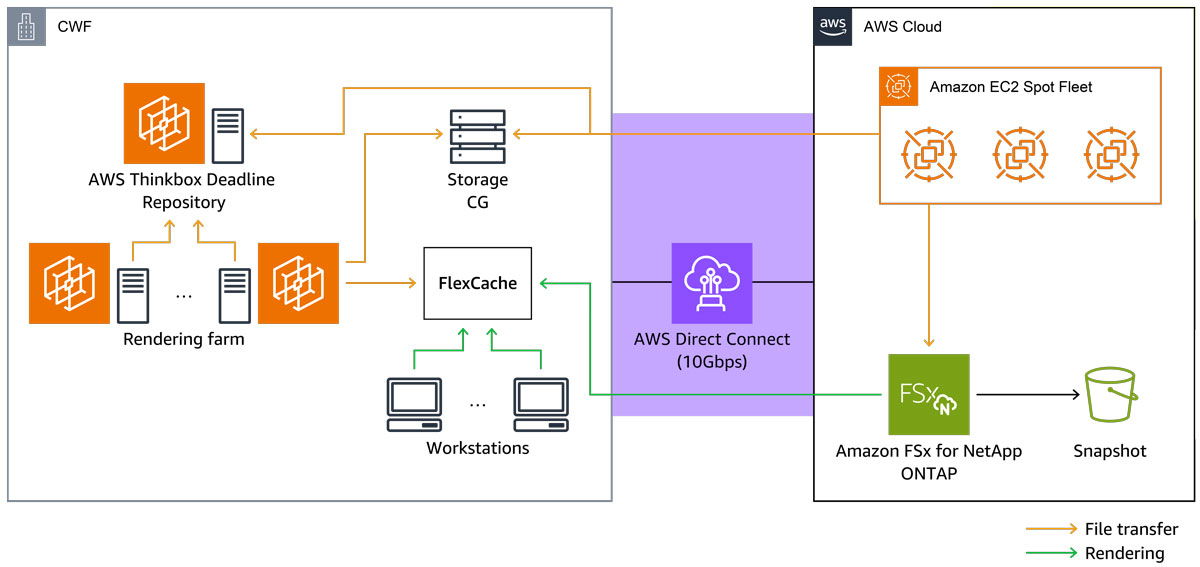Click the Amazon EC2 Spot Fleet header icon
Screen dimensions: 1200x567
point(898,87)
